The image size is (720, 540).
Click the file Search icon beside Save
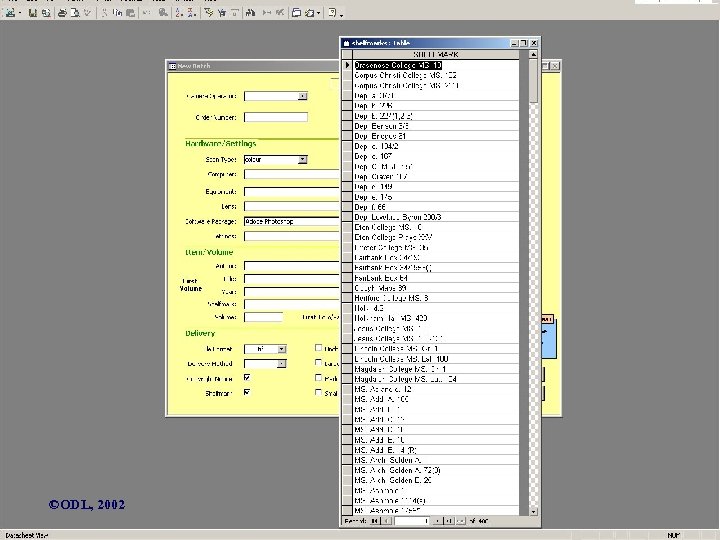pyautogui.click(x=45, y=13)
